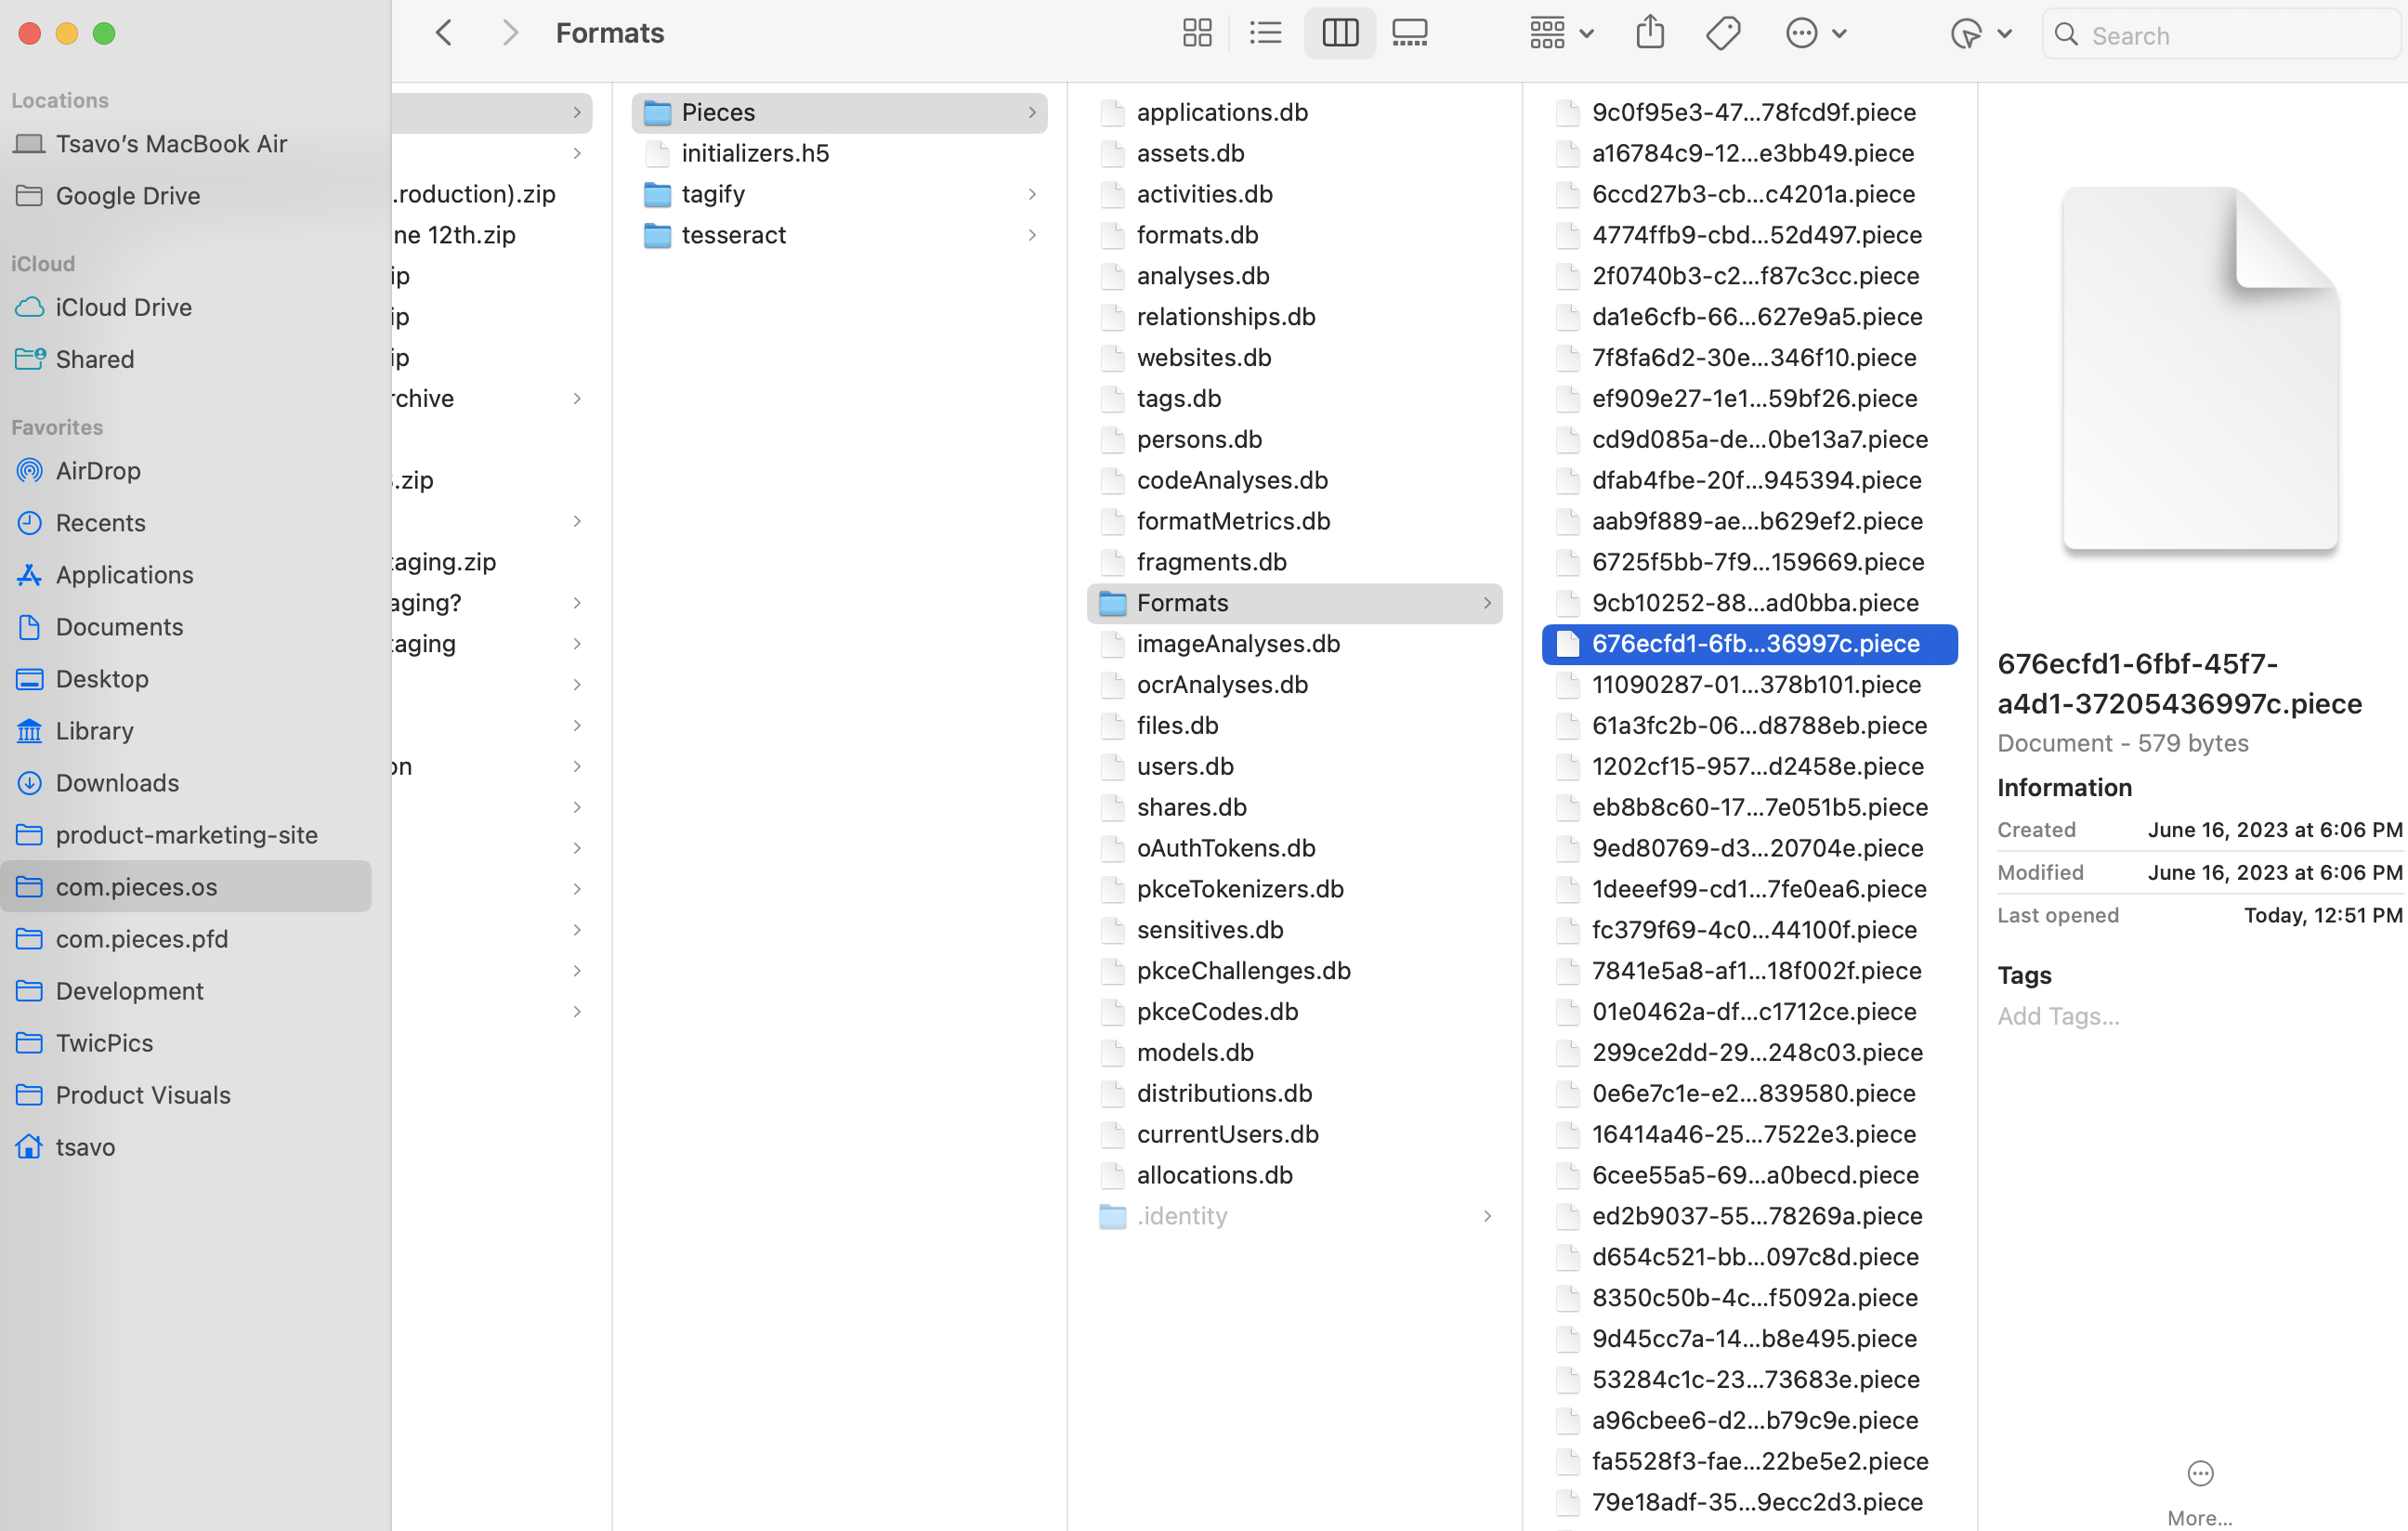This screenshot has height=1531, width=2408.
Task: Switch to icon view
Action: coord(1197,32)
